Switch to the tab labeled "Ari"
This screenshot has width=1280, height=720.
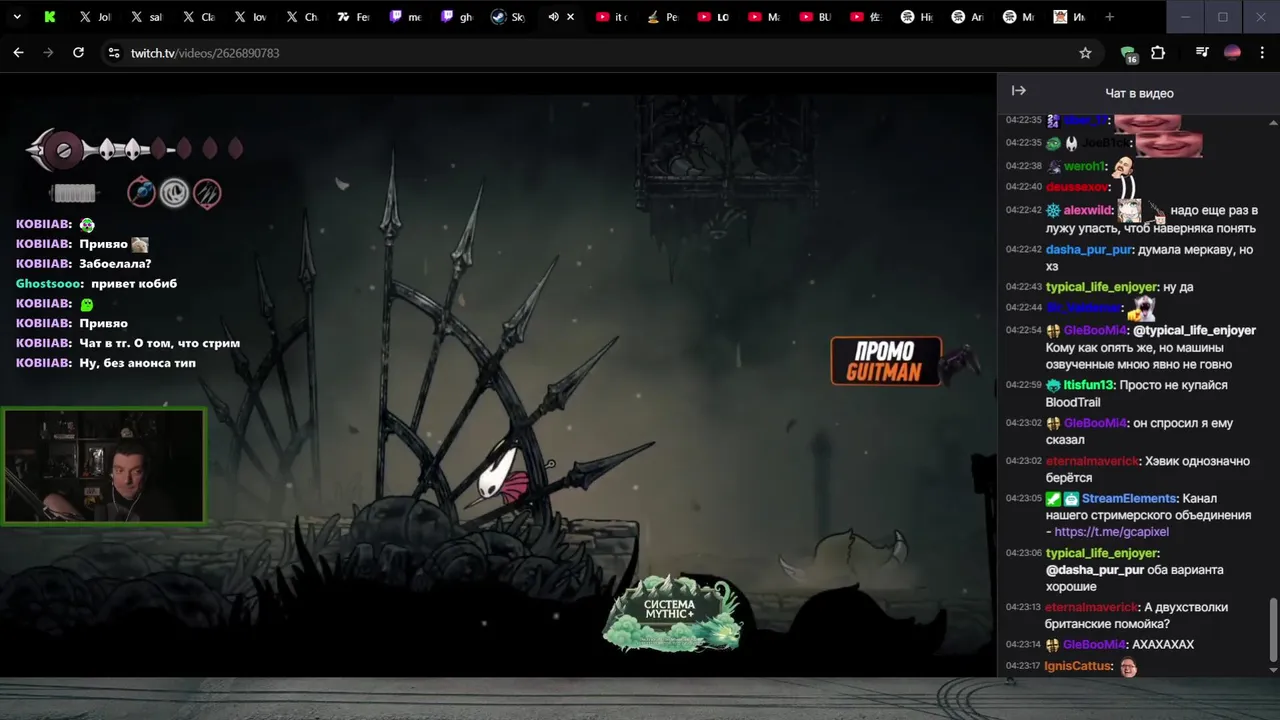[969, 17]
